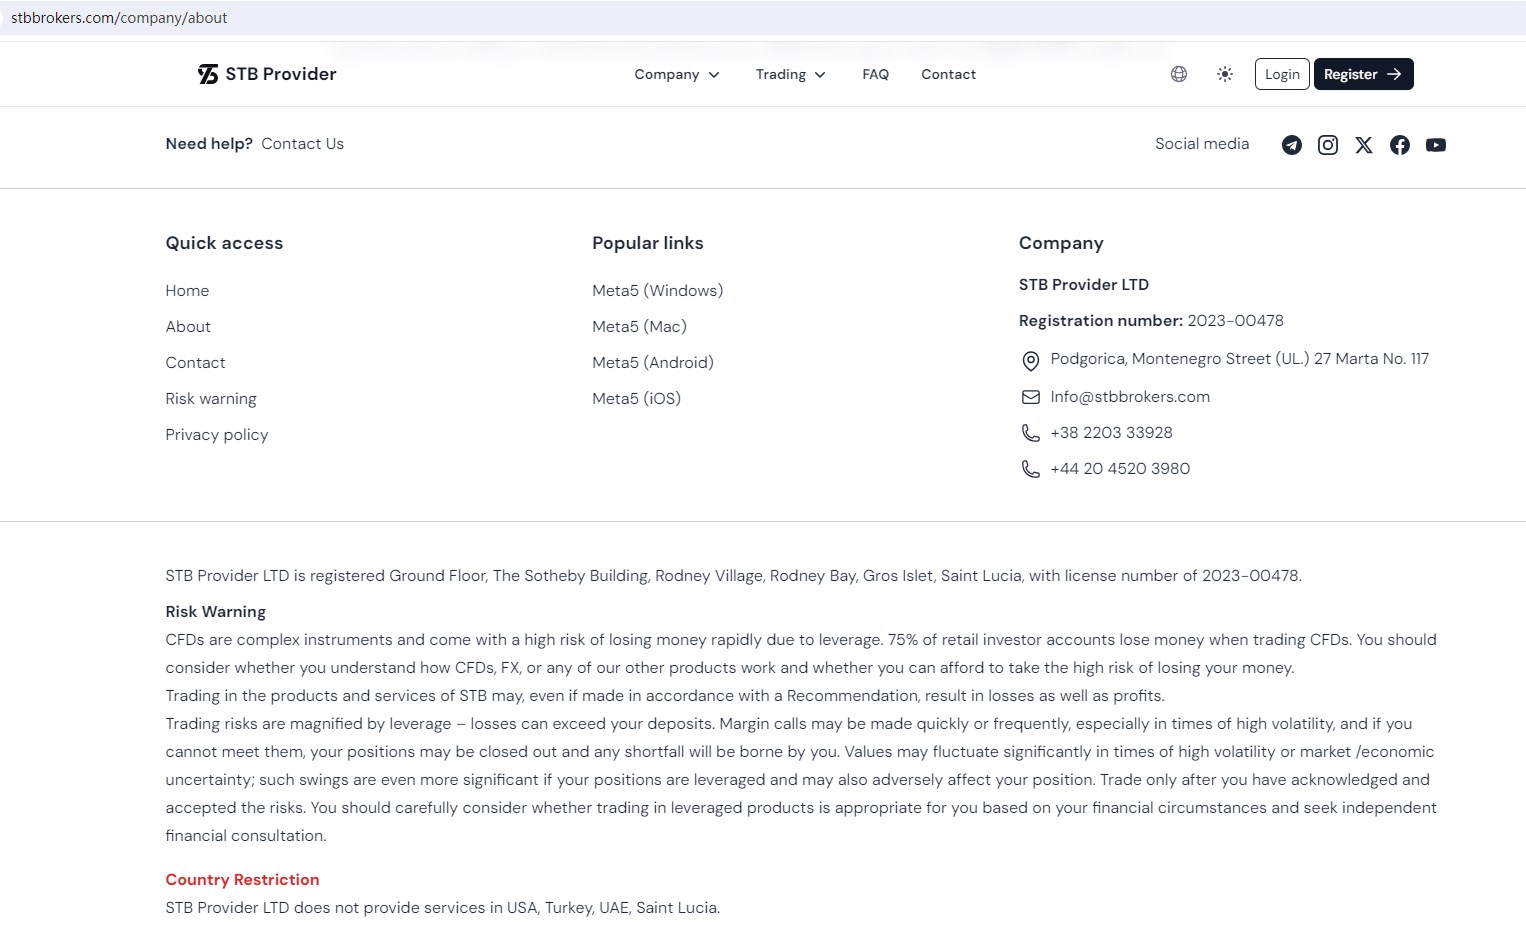Image resolution: width=1526 pixels, height=925 pixels.
Task: Click the globe language selector icon
Action: click(1179, 74)
